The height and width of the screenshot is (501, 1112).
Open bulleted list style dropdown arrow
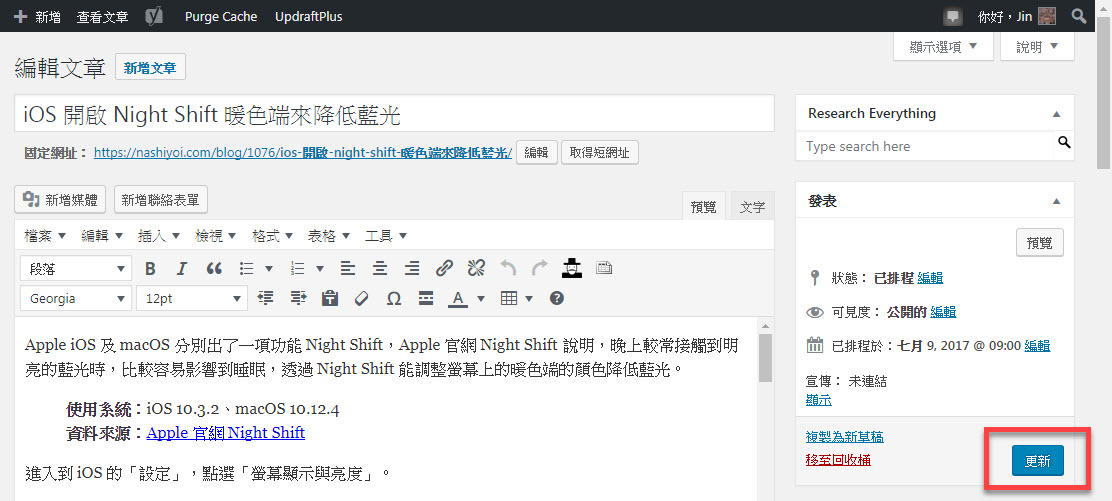[x=269, y=268]
